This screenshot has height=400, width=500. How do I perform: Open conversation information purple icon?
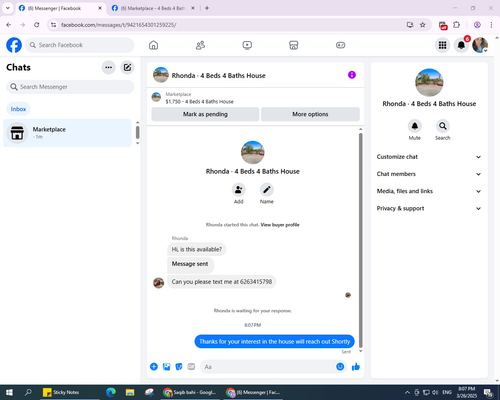[x=352, y=75]
